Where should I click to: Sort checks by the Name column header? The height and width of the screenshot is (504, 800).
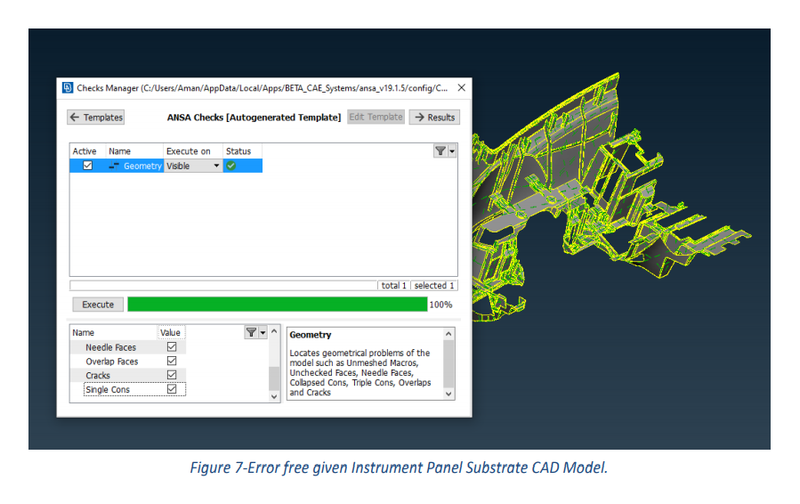click(x=120, y=151)
